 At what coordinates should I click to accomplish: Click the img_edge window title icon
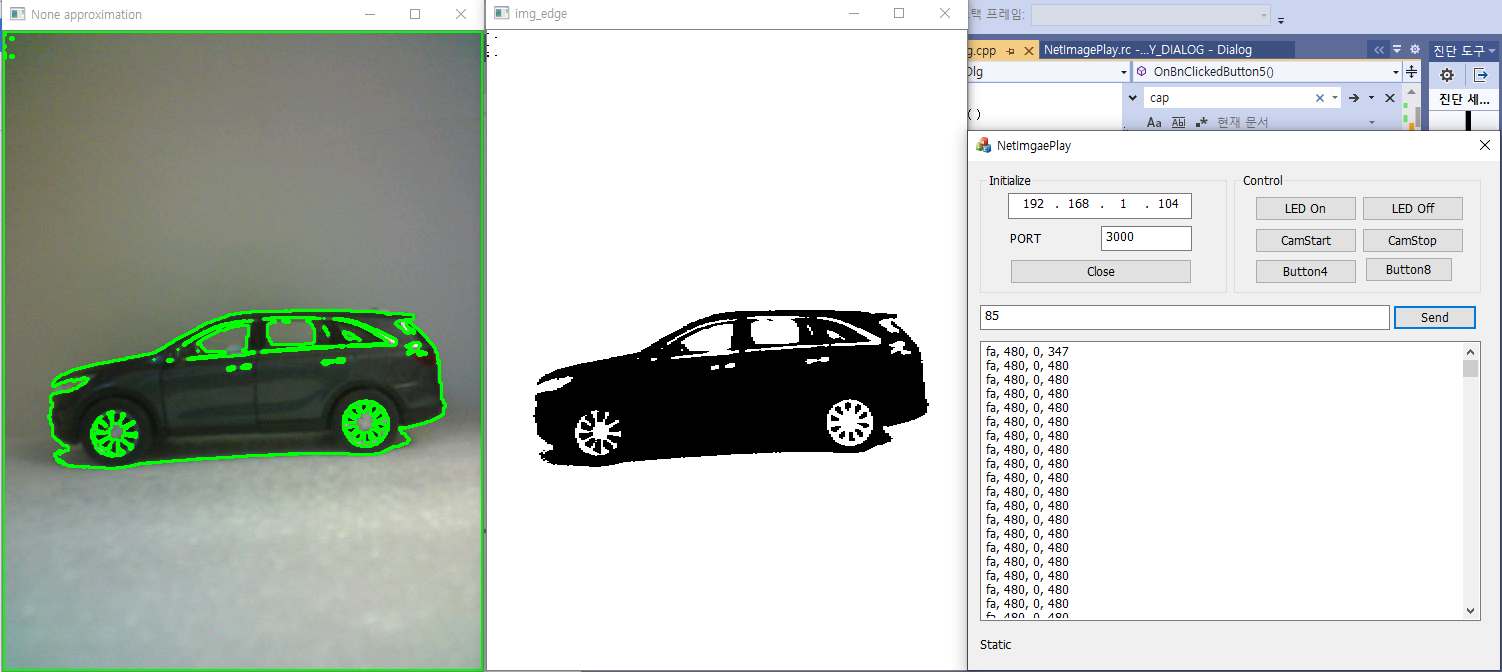[501, 14]
